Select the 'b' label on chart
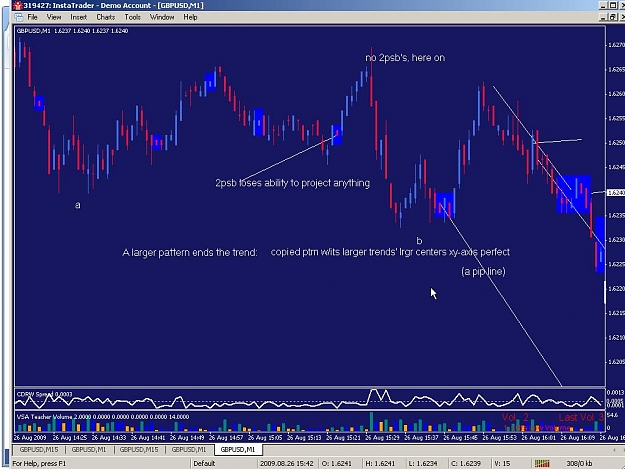625x469 pixels. pyautogui.click(x=419, y=241)
